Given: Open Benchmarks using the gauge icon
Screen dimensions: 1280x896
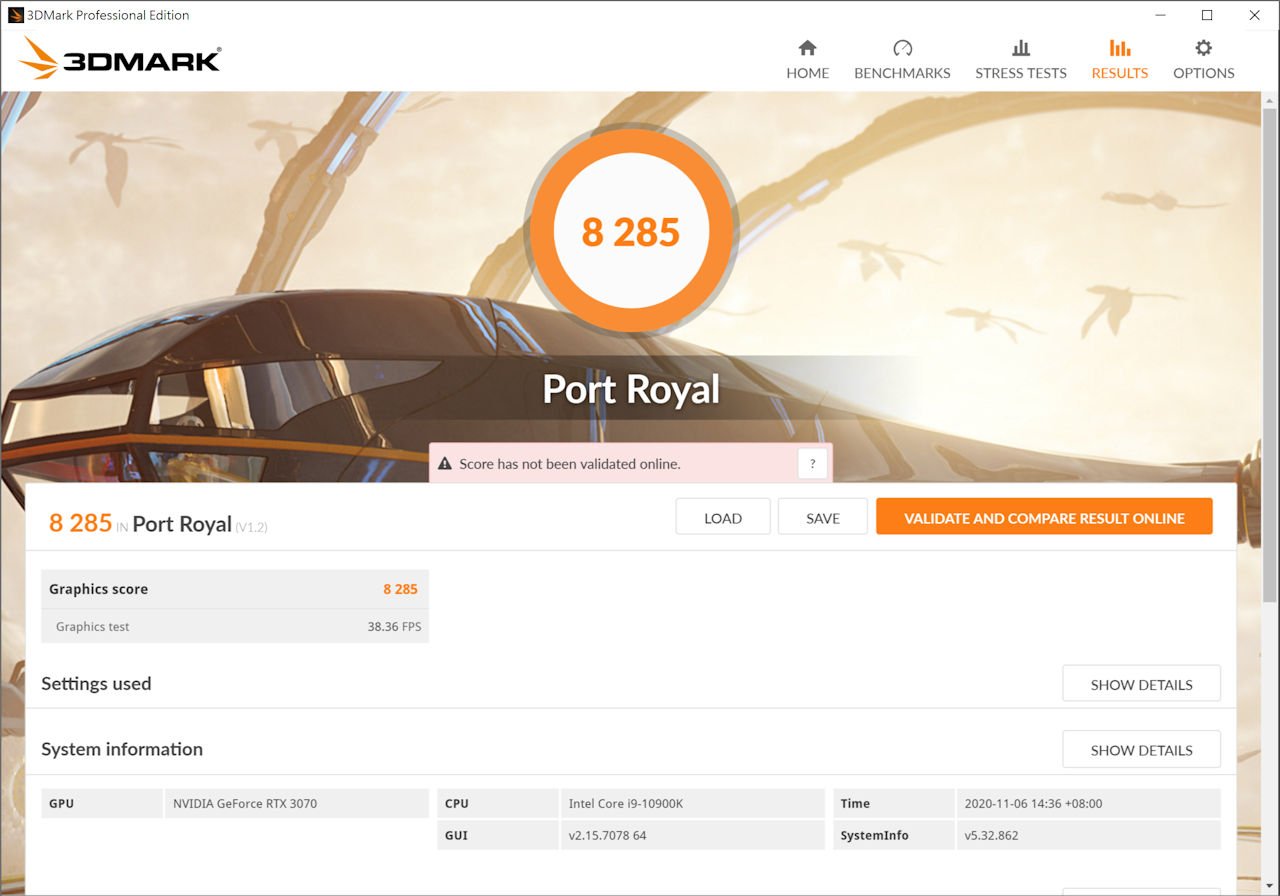Looking at the screenshot, I should point(902,48).
